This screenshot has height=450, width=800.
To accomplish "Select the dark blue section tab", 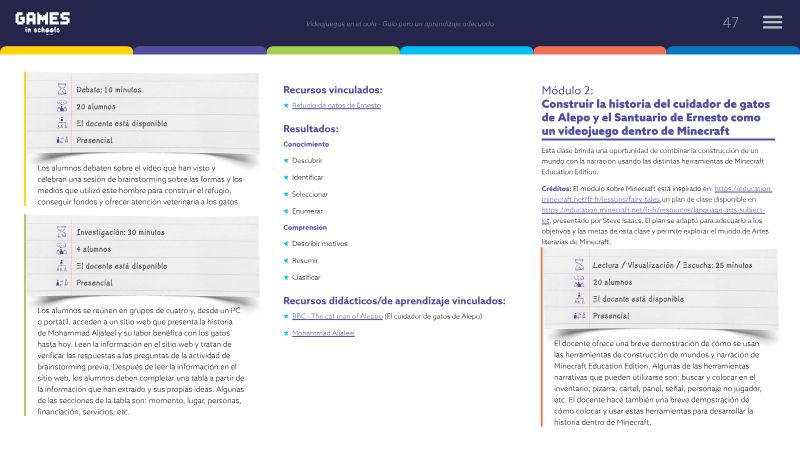I will click(x=733, y=50).
